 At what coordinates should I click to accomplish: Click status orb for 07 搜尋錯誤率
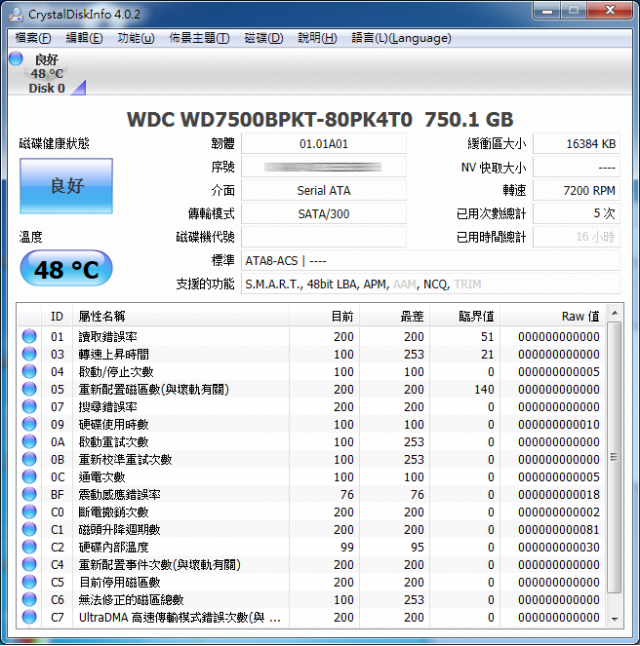click(29, 406)
